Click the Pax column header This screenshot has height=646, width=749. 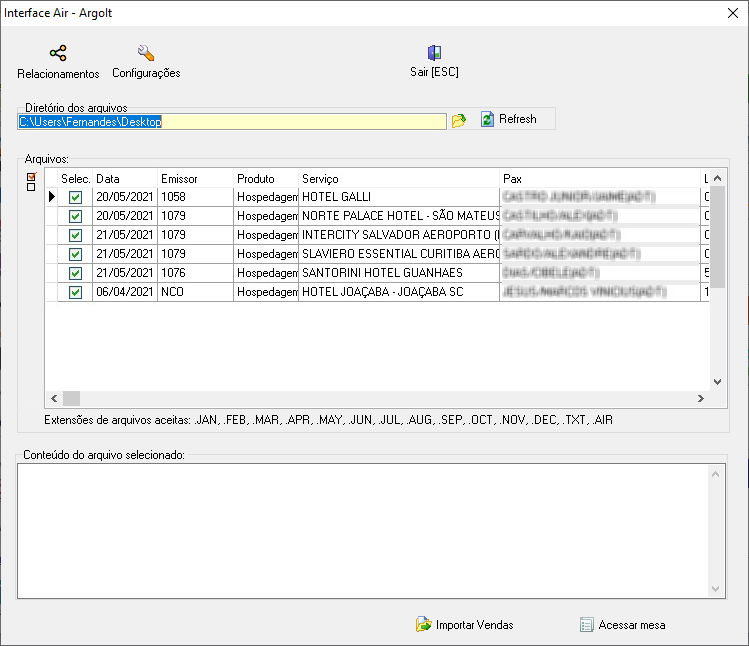pyautogui.click(x=599, y=179)
